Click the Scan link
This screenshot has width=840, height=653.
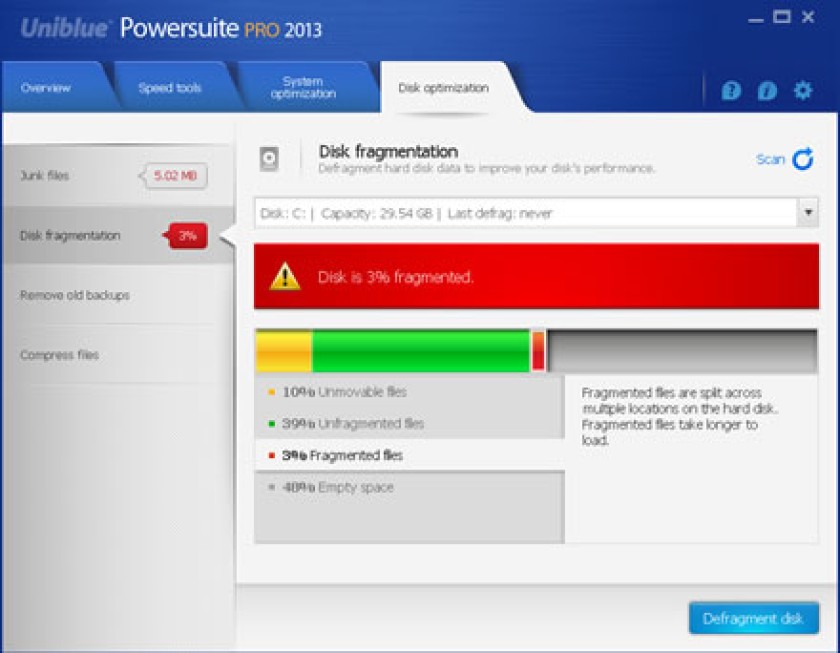tap(770, 159)
